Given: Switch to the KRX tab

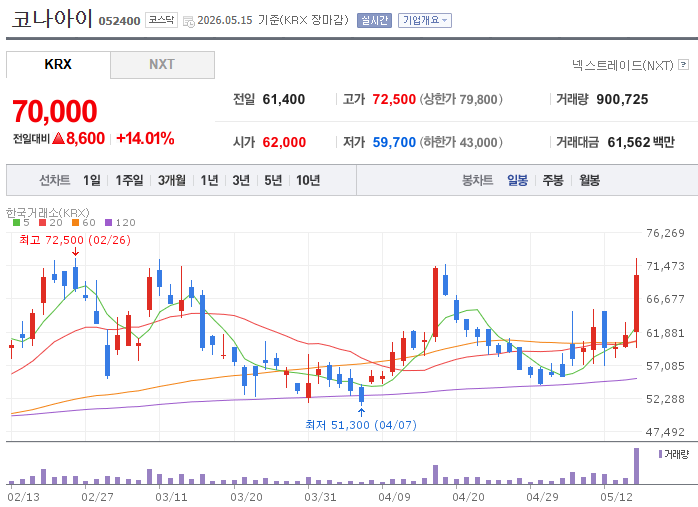Looking at the screenshot, I should pyautogui.click(x=58, y=64).
